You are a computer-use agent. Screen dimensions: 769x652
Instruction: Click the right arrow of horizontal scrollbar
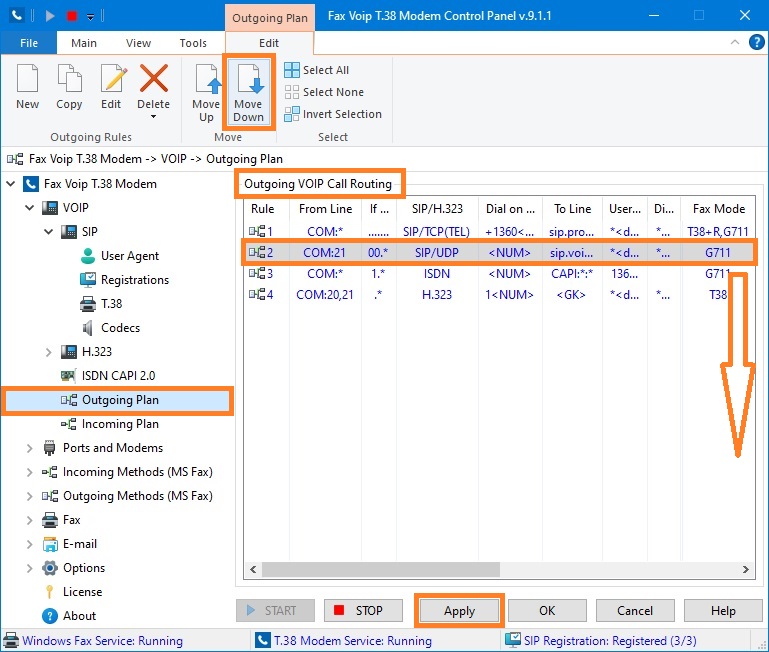(745, 570)
